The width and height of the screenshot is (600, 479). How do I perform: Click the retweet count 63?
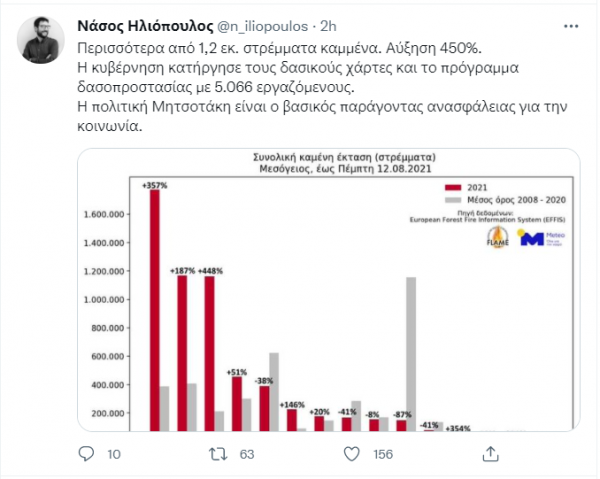click(x=247, y=455)
